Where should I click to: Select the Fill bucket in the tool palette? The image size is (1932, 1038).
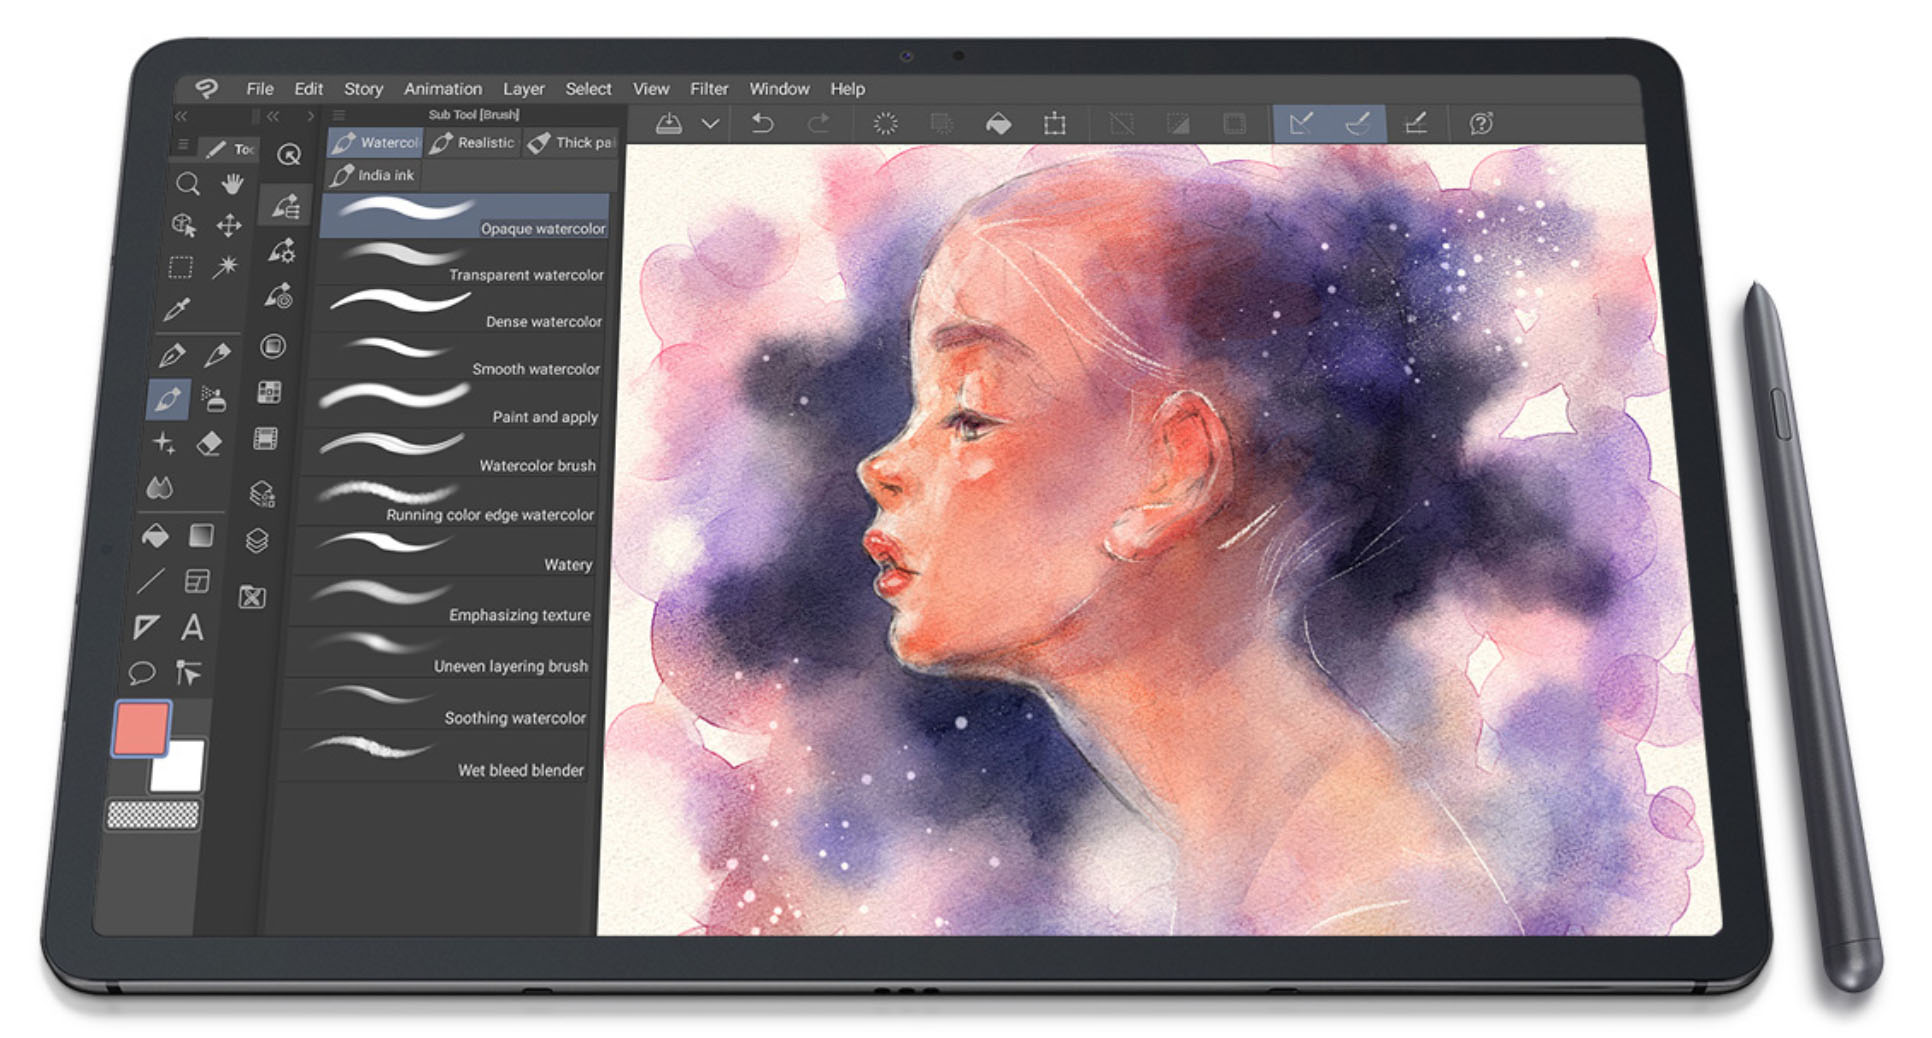[155, 536]
